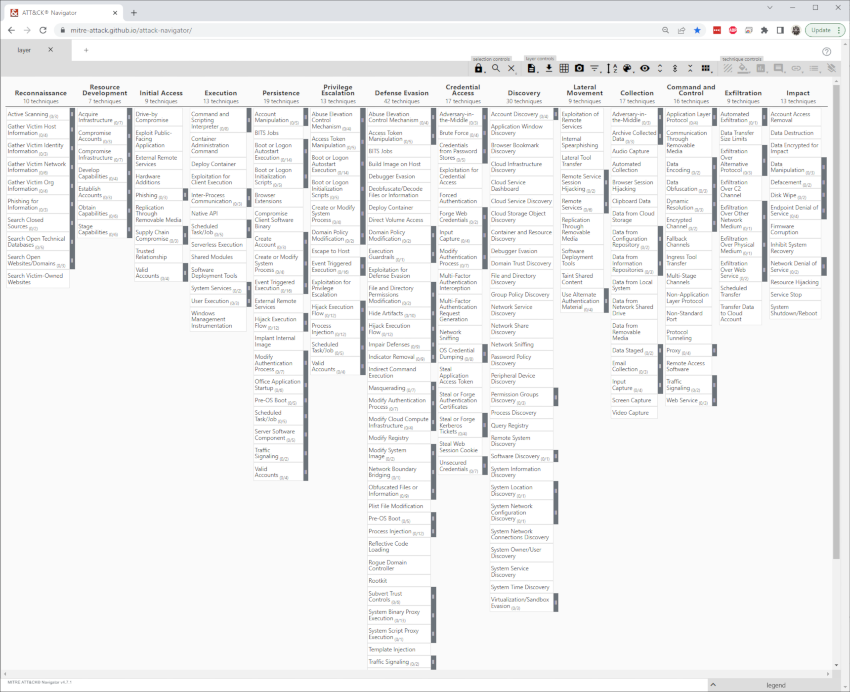Open the A-Z sorting icon
Viewport: 850px width, 692px height.
click(x=611, y=68)
